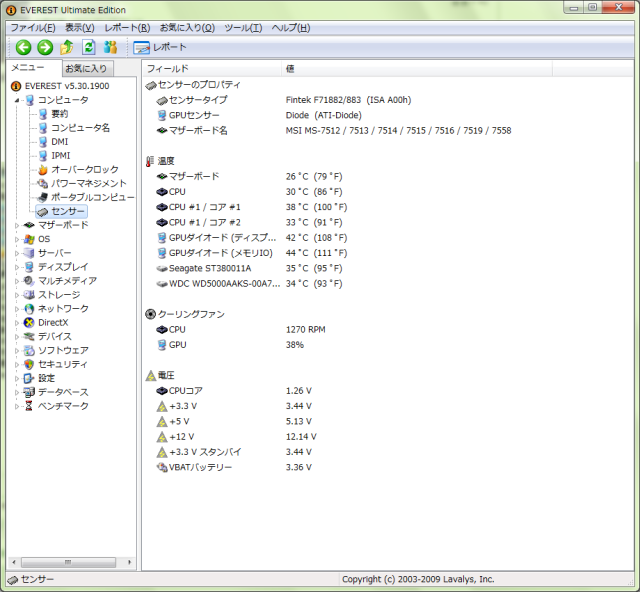Viewport: 640px width, 592px height.
Task: Click the OS Windows flag icon
Action: pos(29,239)
